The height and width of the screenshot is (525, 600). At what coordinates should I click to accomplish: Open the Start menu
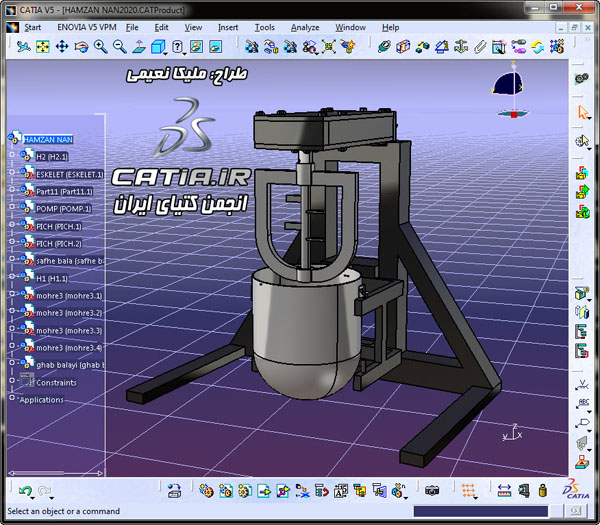(x=33, y=28)
